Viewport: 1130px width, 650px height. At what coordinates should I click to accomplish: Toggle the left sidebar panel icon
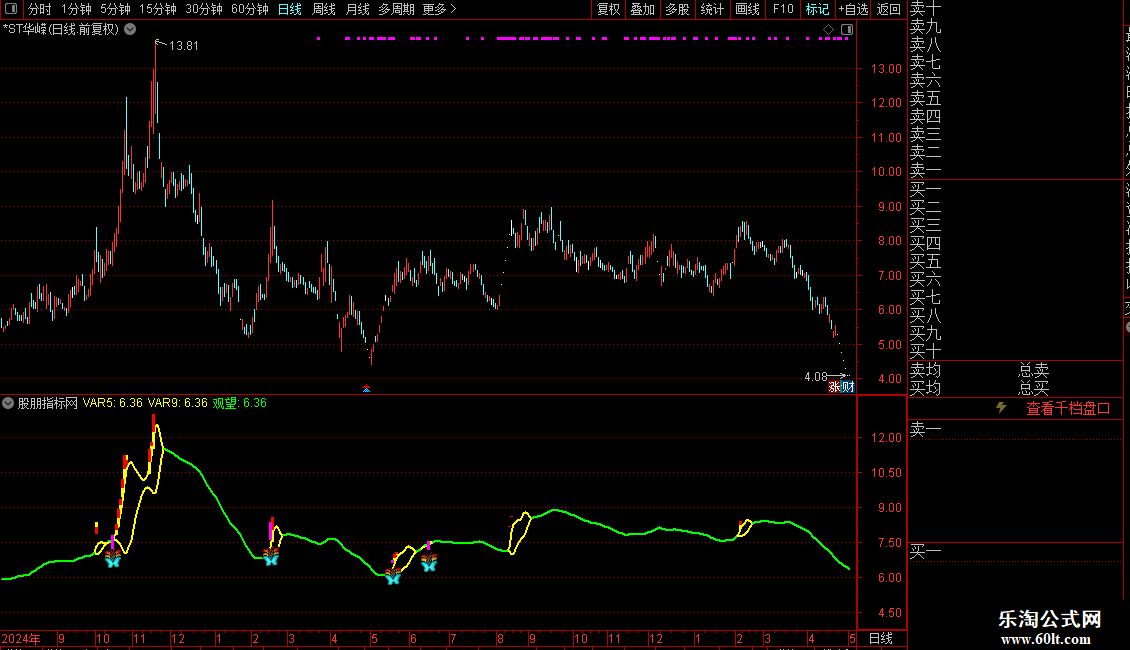click(11, 9)
